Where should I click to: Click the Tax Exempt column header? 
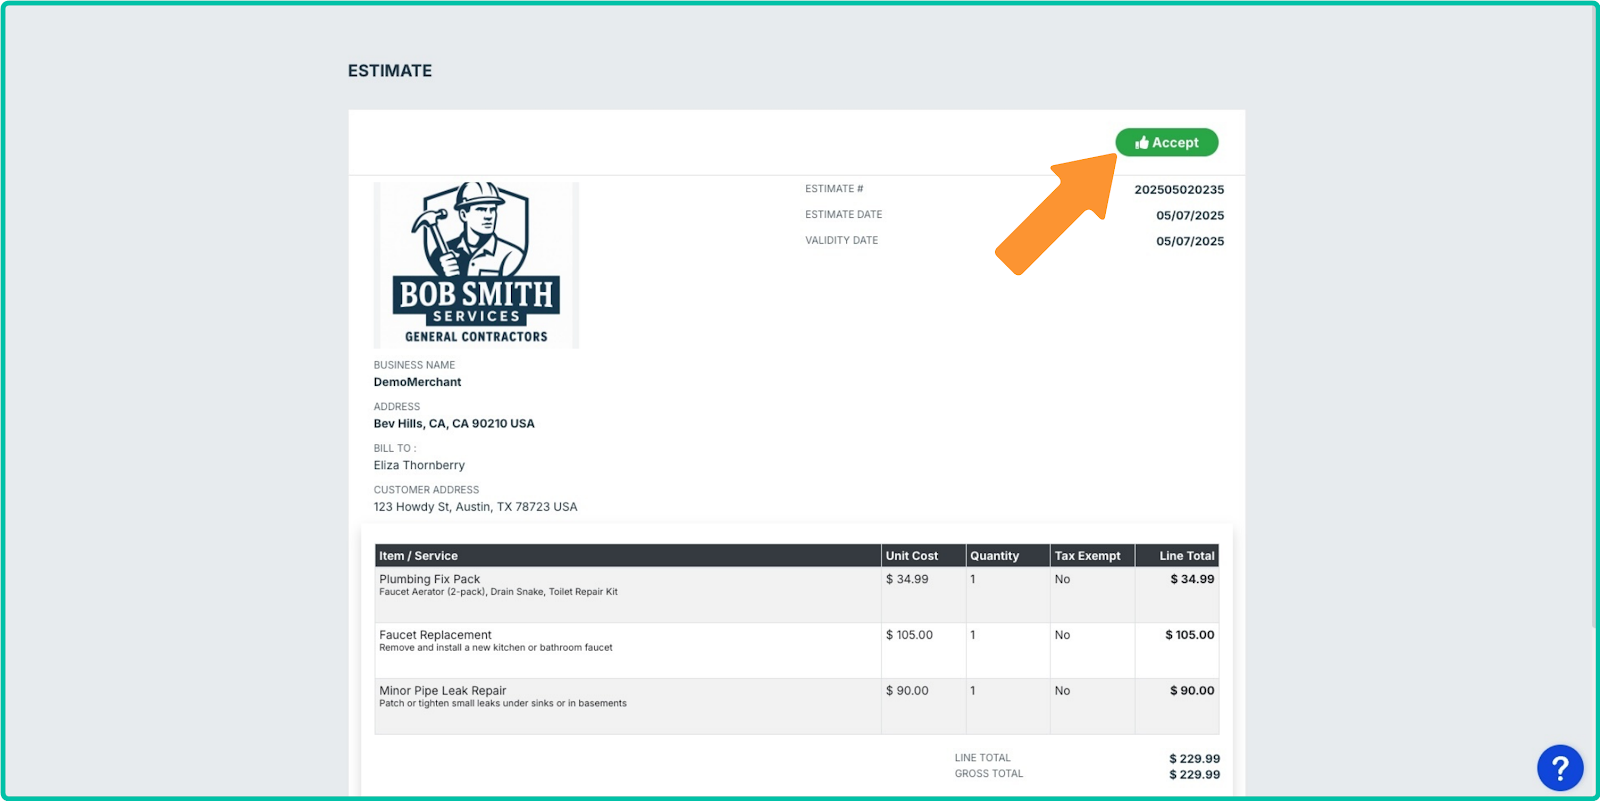[1087, 556]
